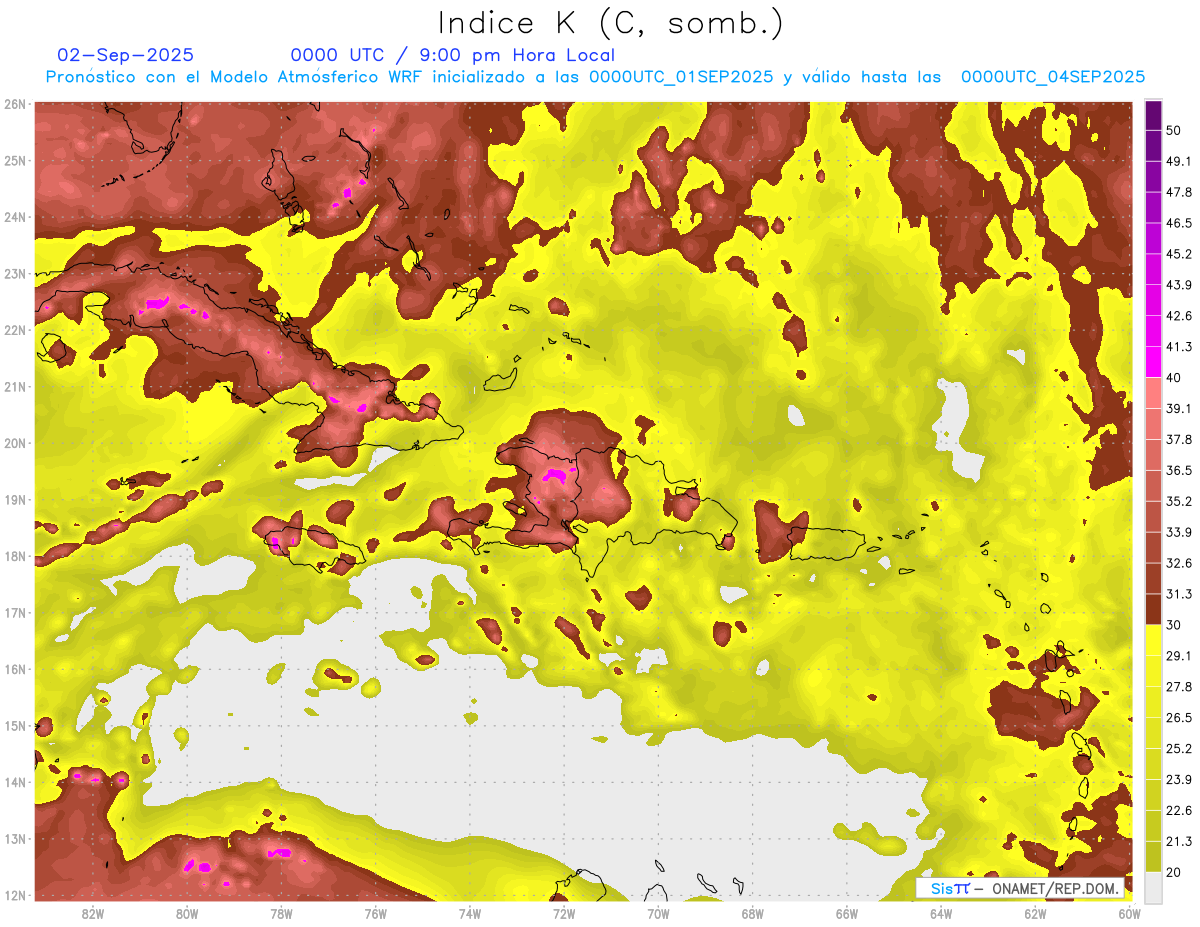This screenshot has height=927, width=1200.
Task: Click the "74W" longitude label
Action: [x=469, y=914]
